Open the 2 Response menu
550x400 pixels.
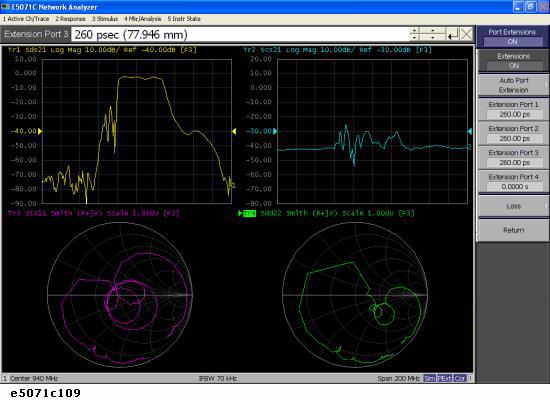(x=70, y=19)
